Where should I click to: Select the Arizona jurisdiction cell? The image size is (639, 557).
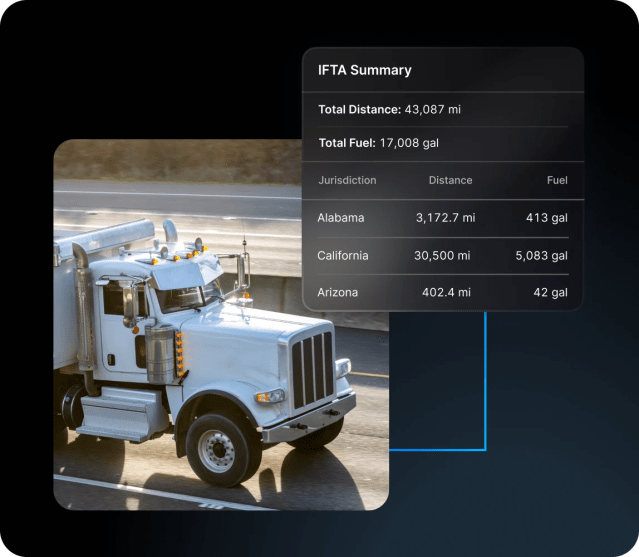[x=337, y=292]
